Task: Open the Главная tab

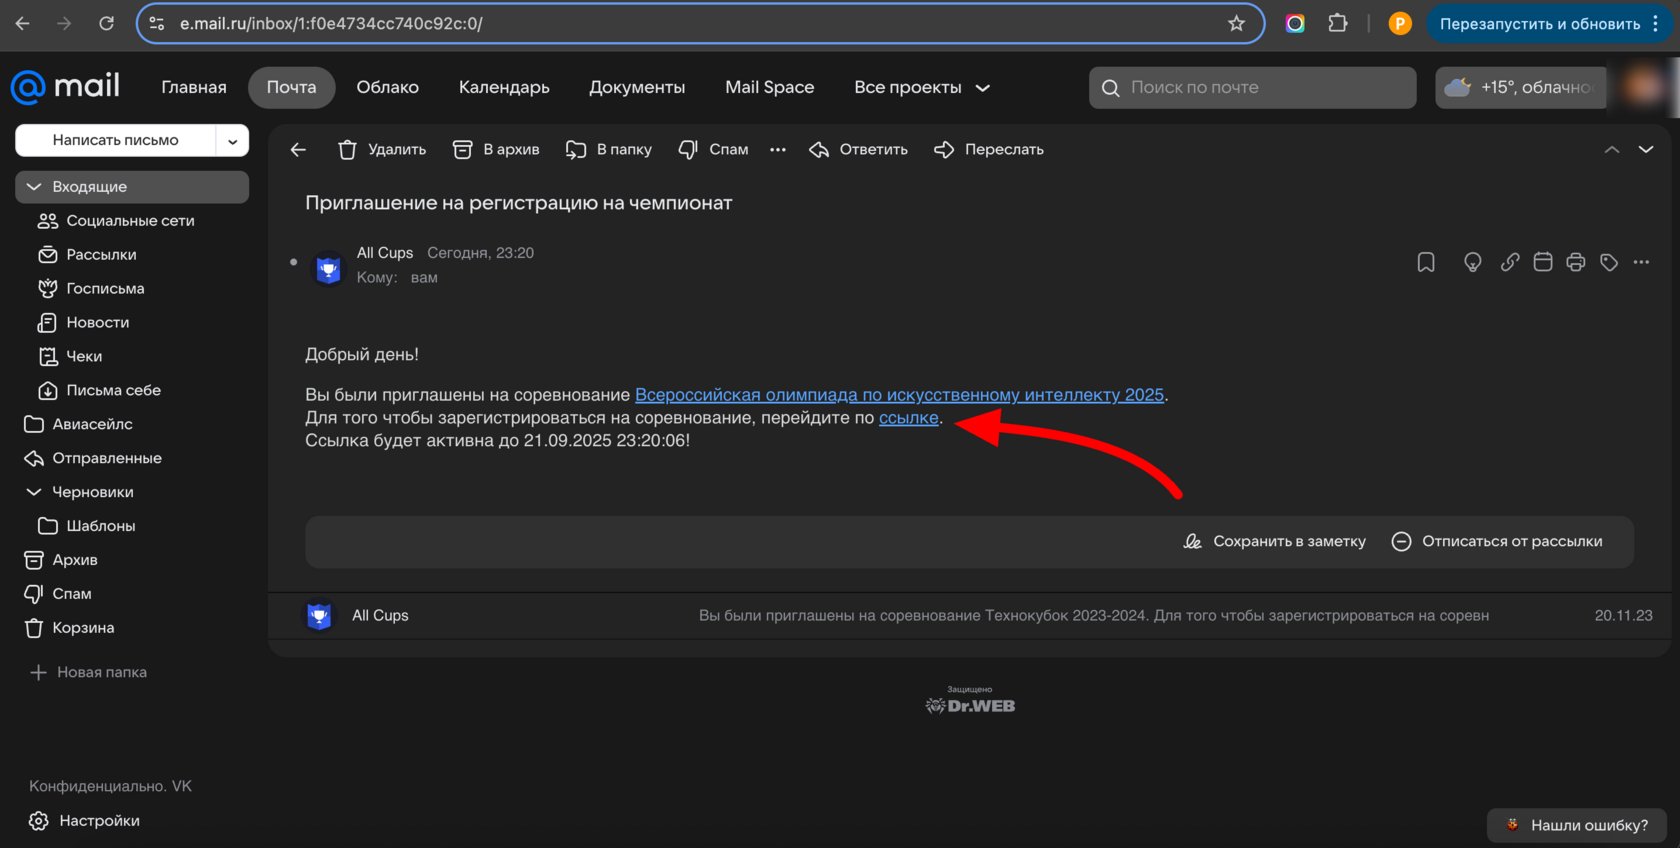Action: [x=194, y=87]
